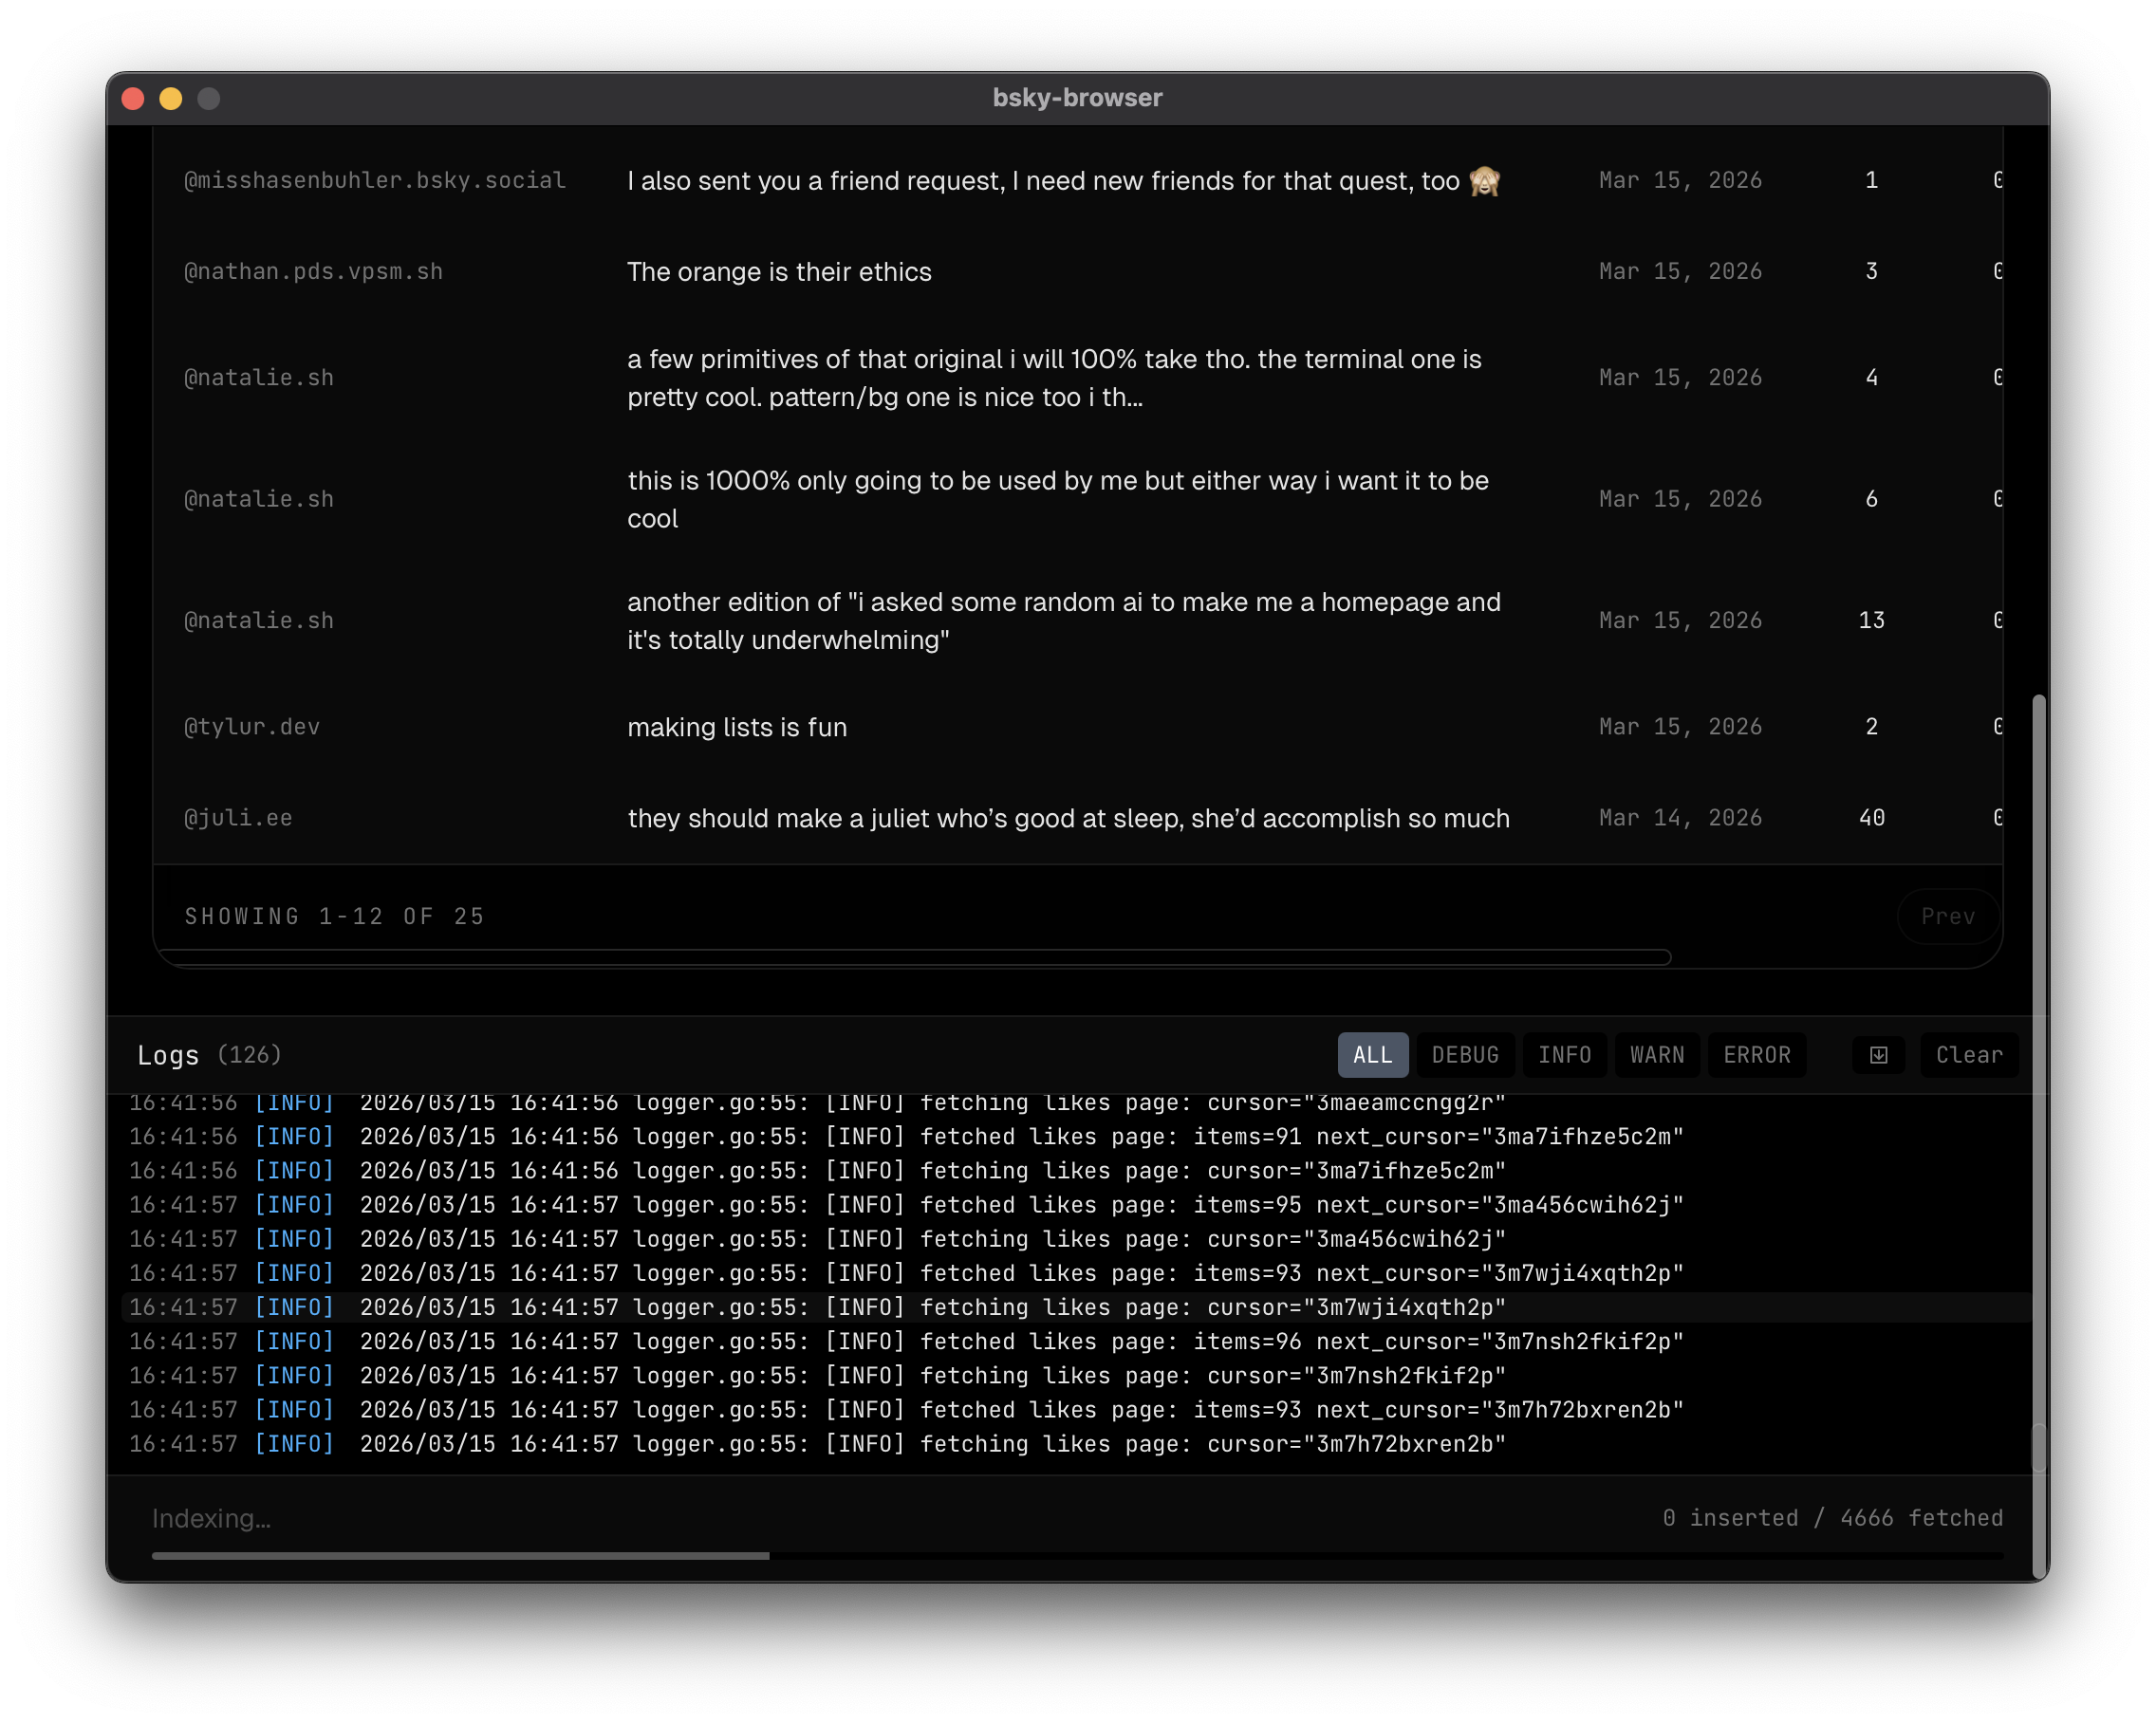Open the post 'making lists is fun'

pyautogui.click(x=737, y=727)
